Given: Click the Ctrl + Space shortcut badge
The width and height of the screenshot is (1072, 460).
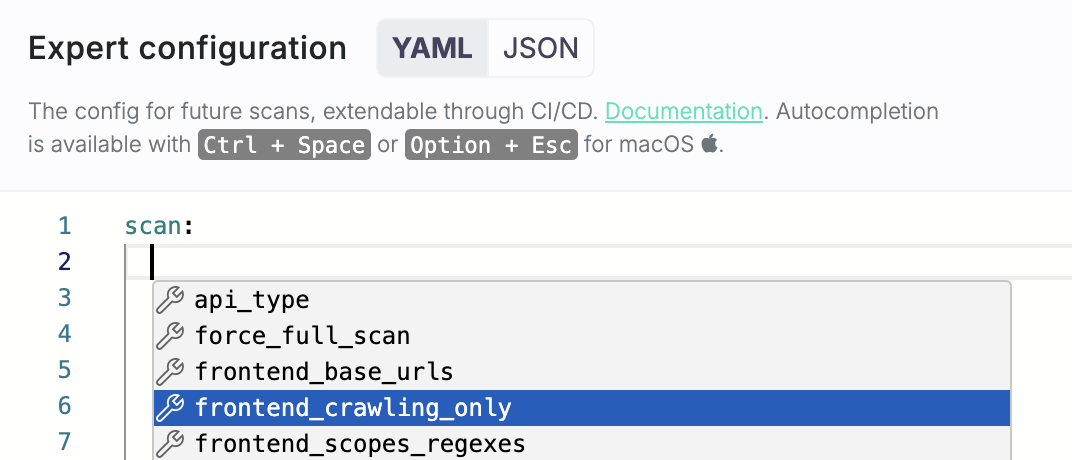Looking at the screenshot, I should (284, 145).
